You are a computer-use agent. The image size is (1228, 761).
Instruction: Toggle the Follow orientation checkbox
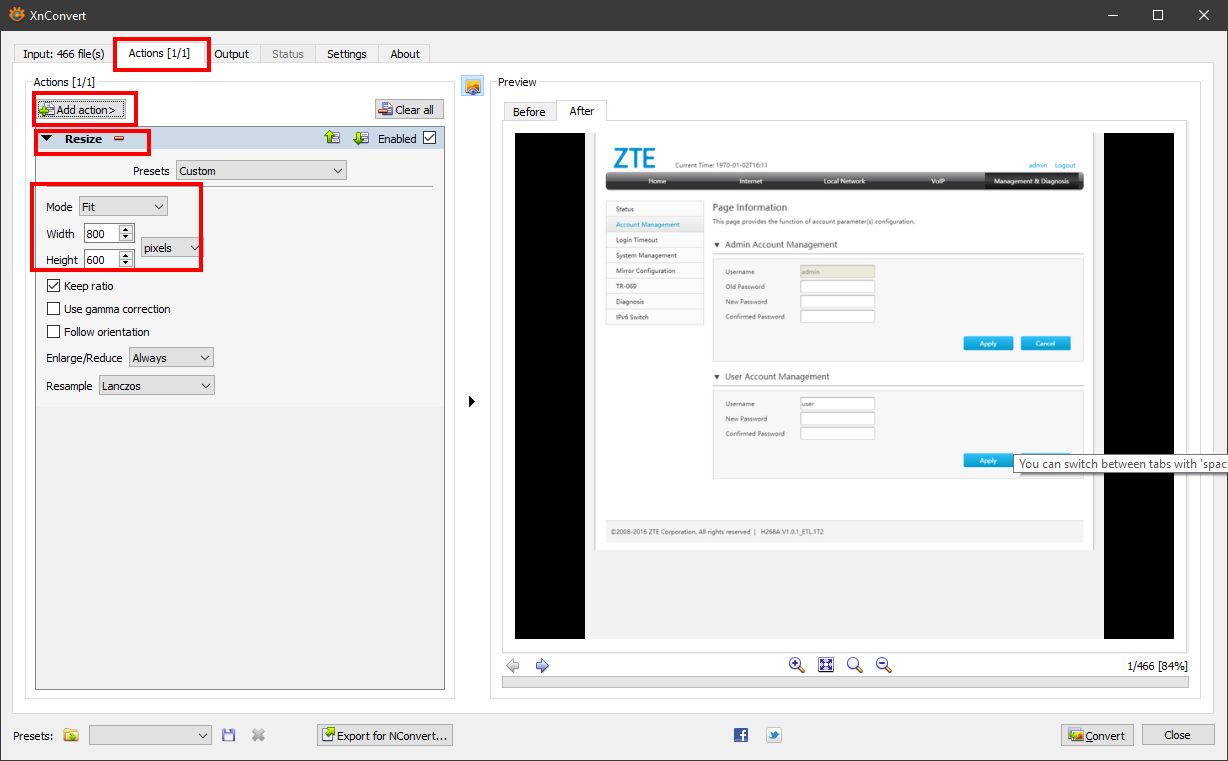54,332
